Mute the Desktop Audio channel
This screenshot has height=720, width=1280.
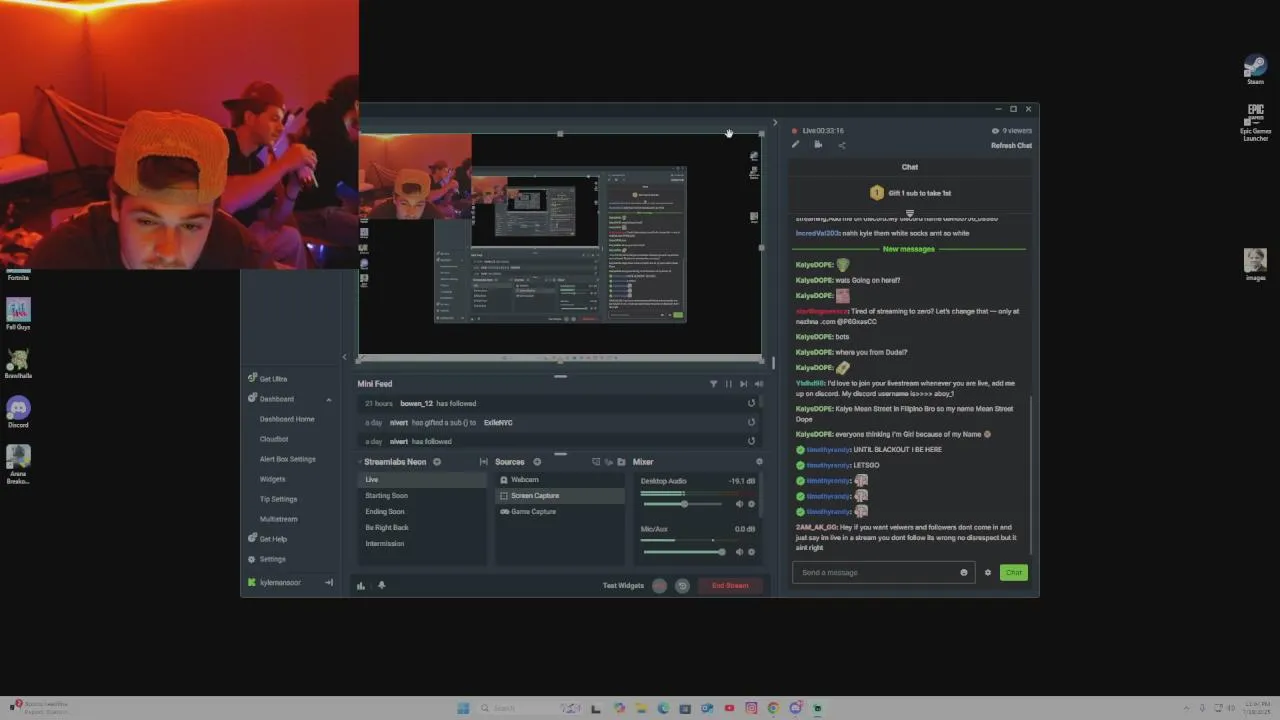pyautogui.click(x=740, y=504)
